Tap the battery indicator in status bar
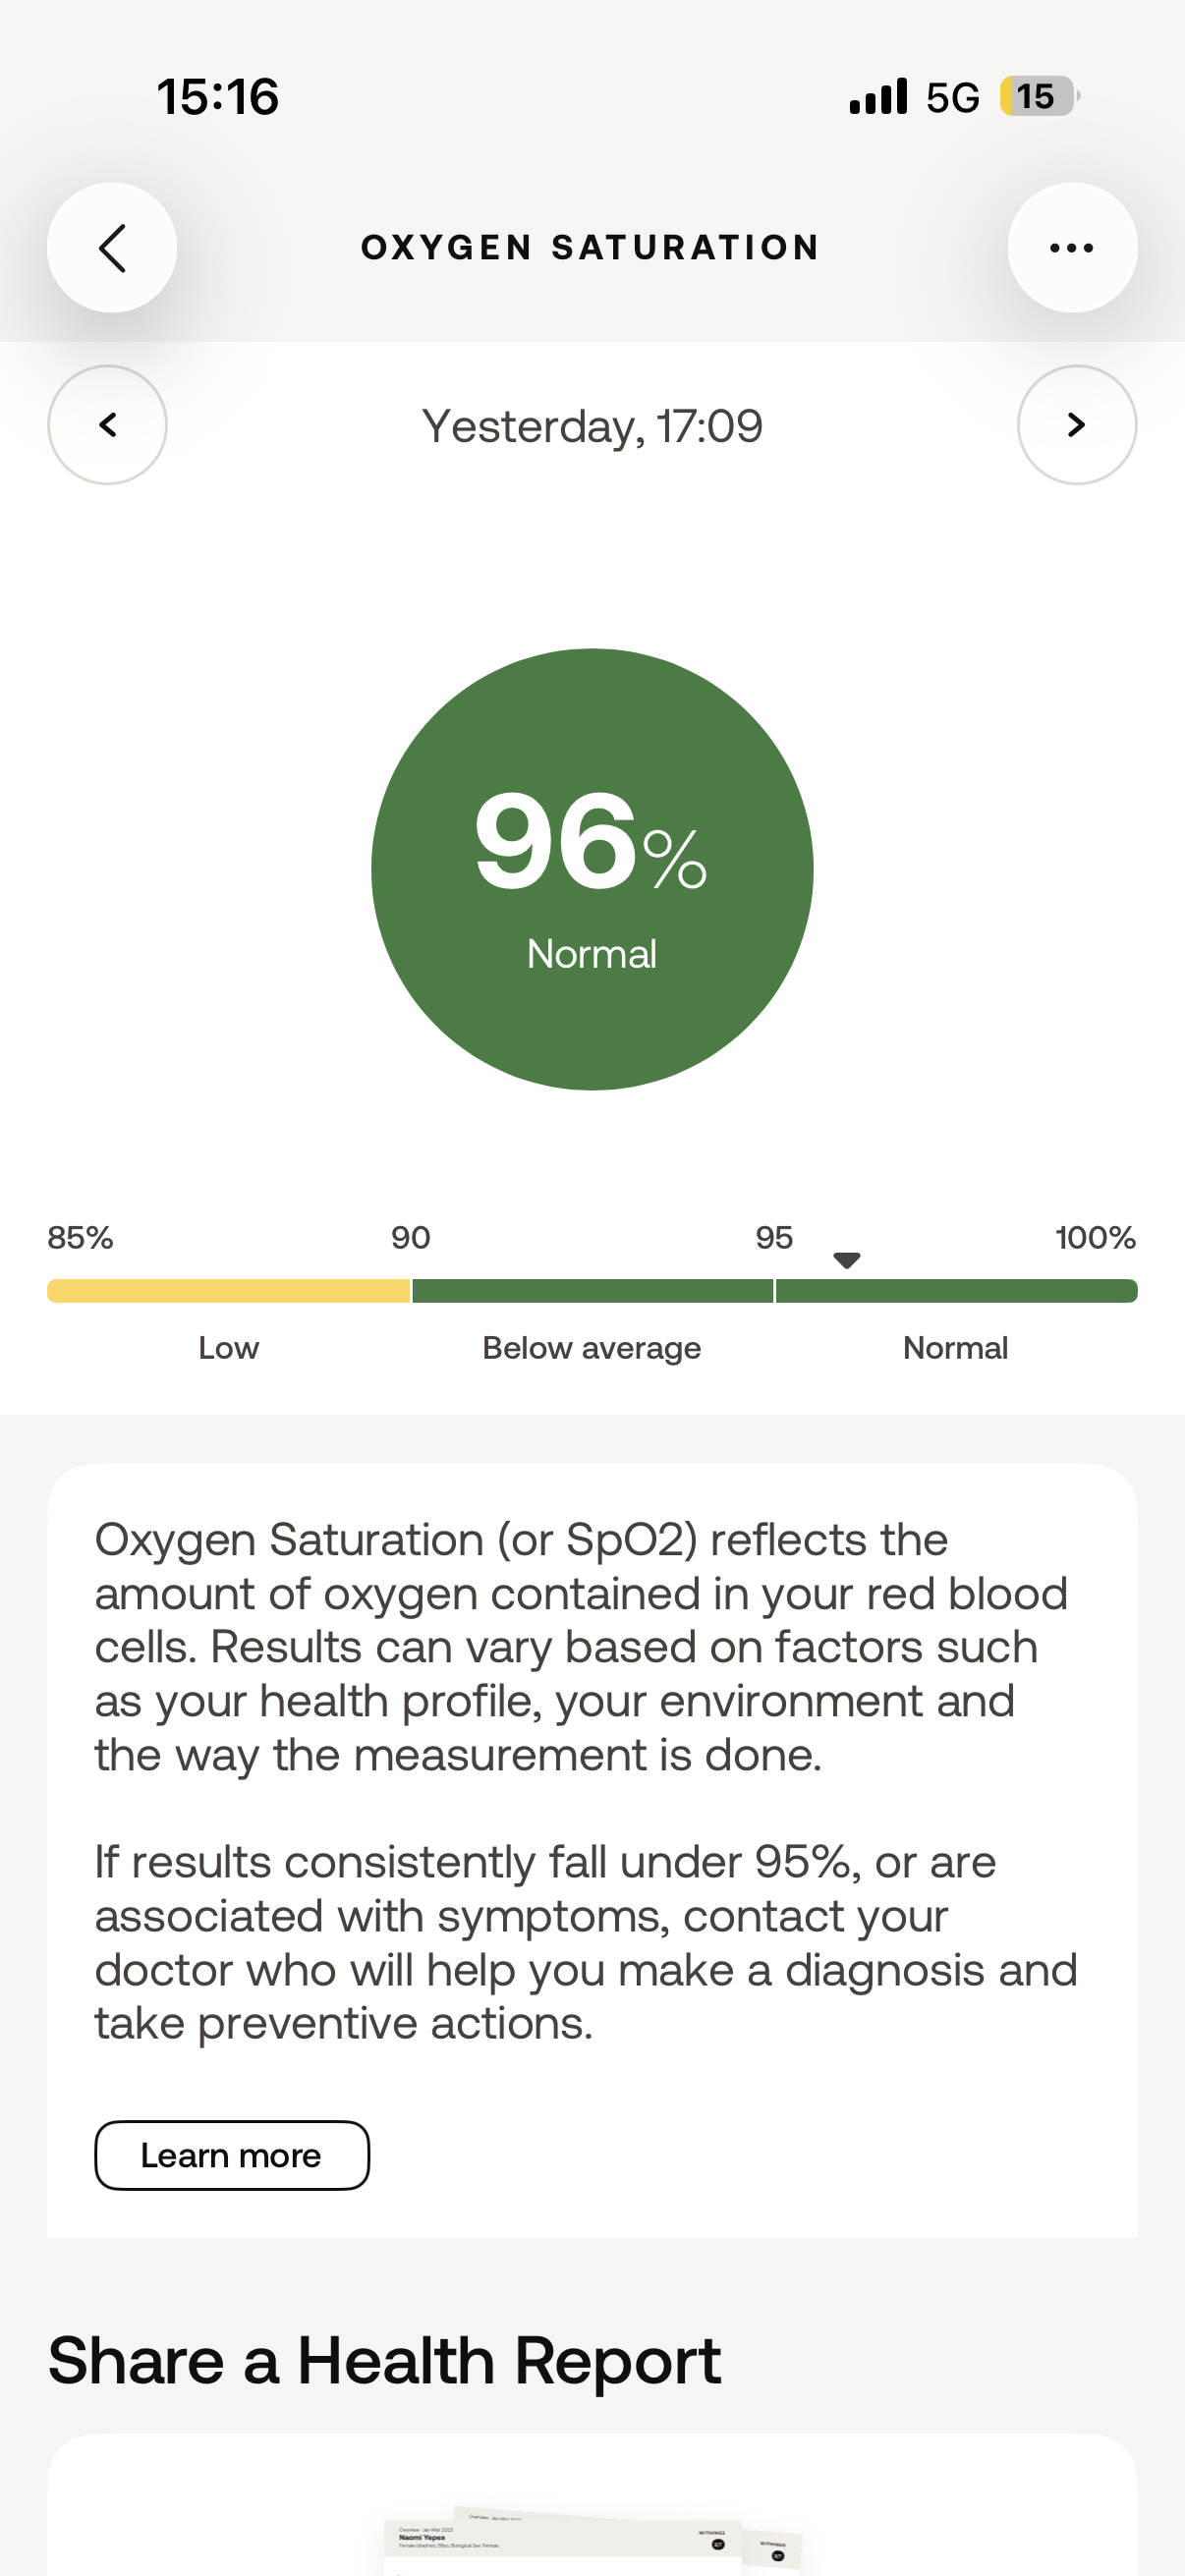 [x=1039, y=97]
